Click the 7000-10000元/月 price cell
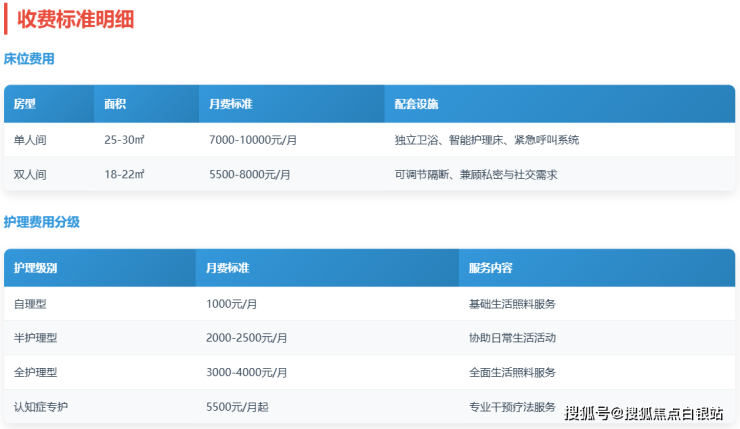This screenshot has width=740, height=429. point(253,140)
